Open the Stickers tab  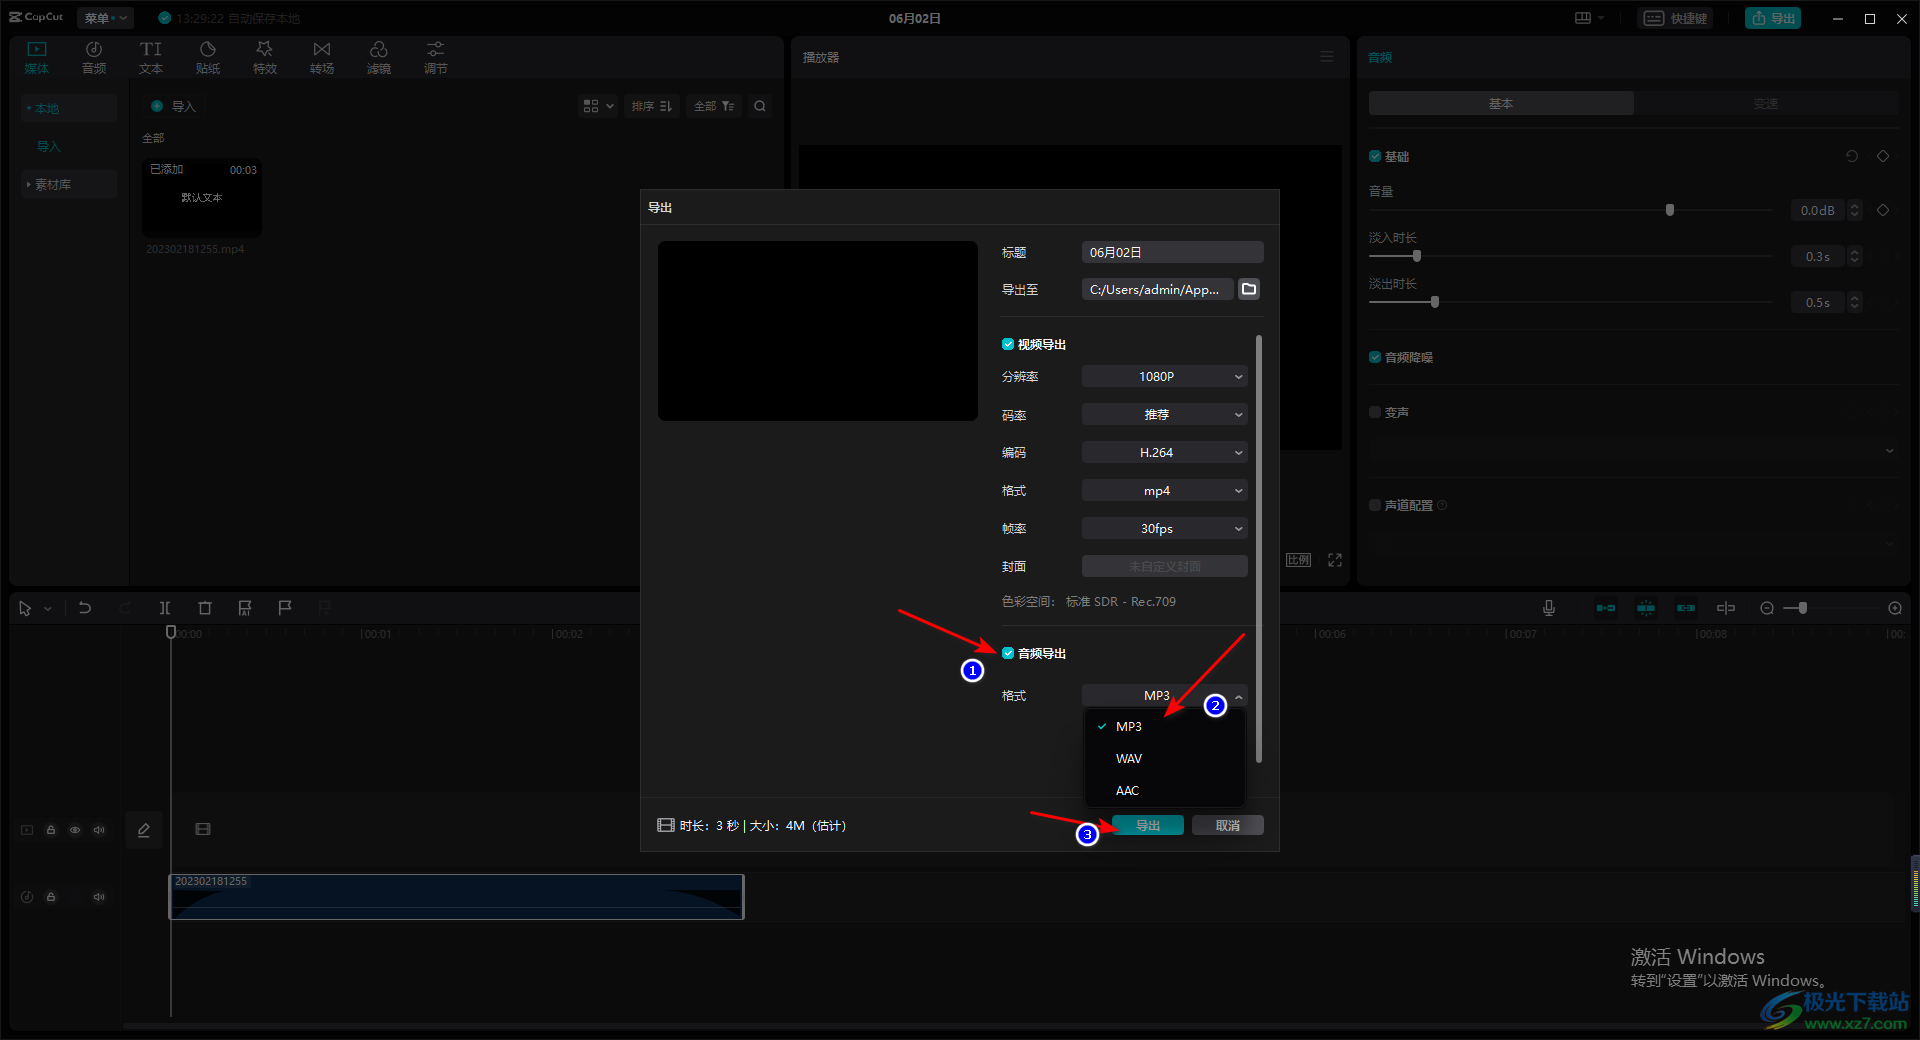click(208, 57)
